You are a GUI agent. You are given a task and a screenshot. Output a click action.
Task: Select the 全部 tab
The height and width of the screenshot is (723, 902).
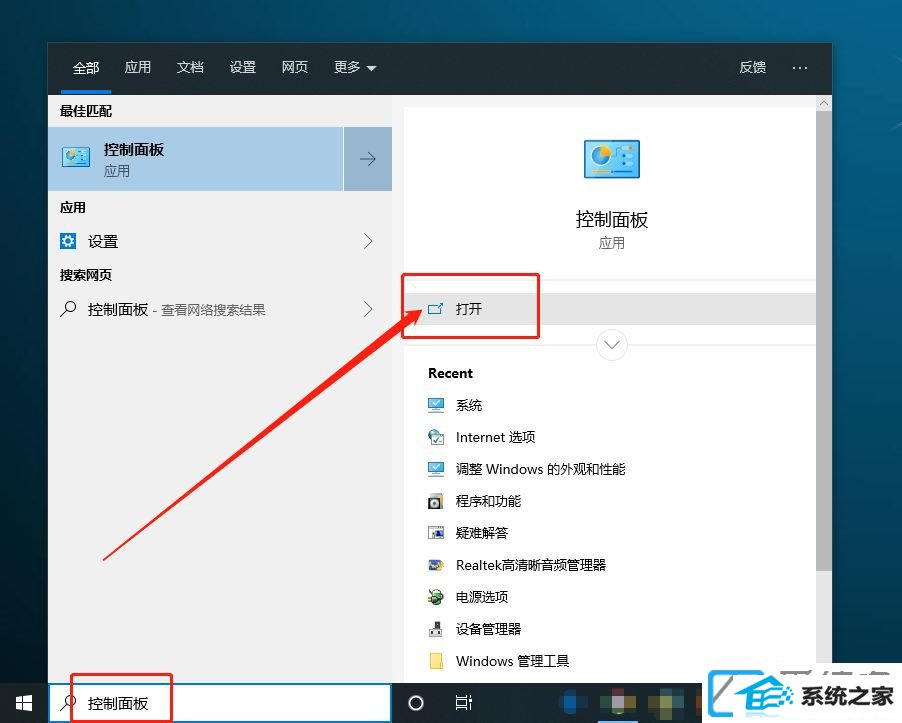(x=86, y=68)
